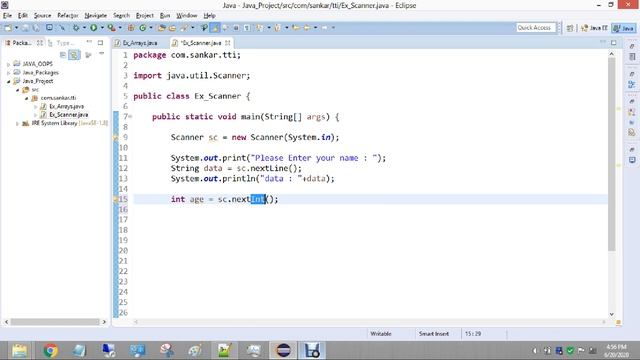Image resolution: width=640 pixels, height=360 pixels.
Task: Click the monitor-shaped terminal toolbar icon
Action: click(x=49, y=28)
